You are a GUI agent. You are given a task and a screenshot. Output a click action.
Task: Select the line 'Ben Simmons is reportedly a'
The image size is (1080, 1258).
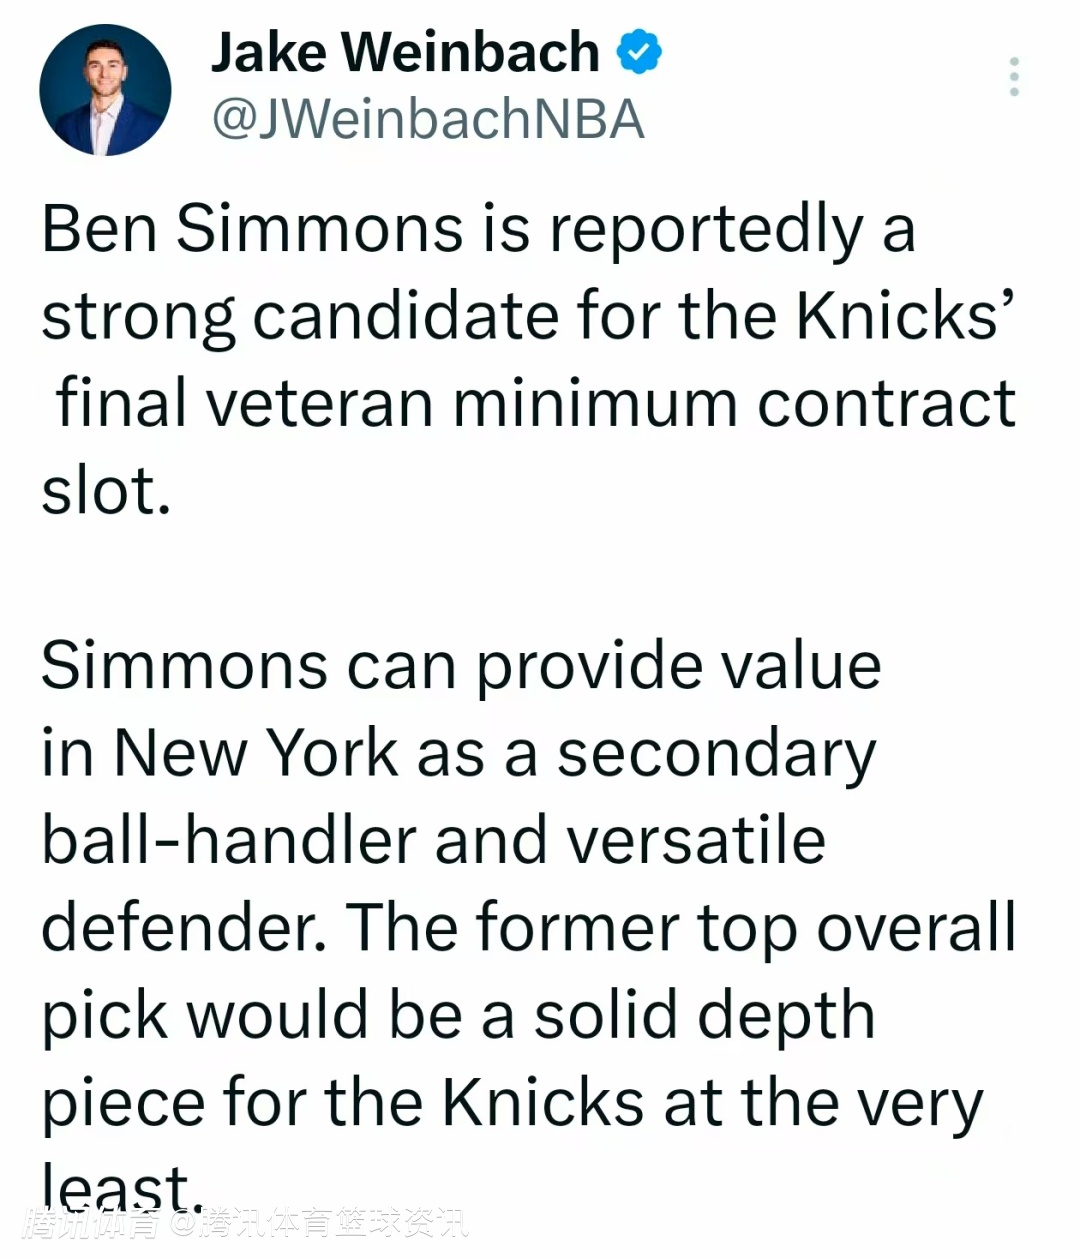coord(478,231)
